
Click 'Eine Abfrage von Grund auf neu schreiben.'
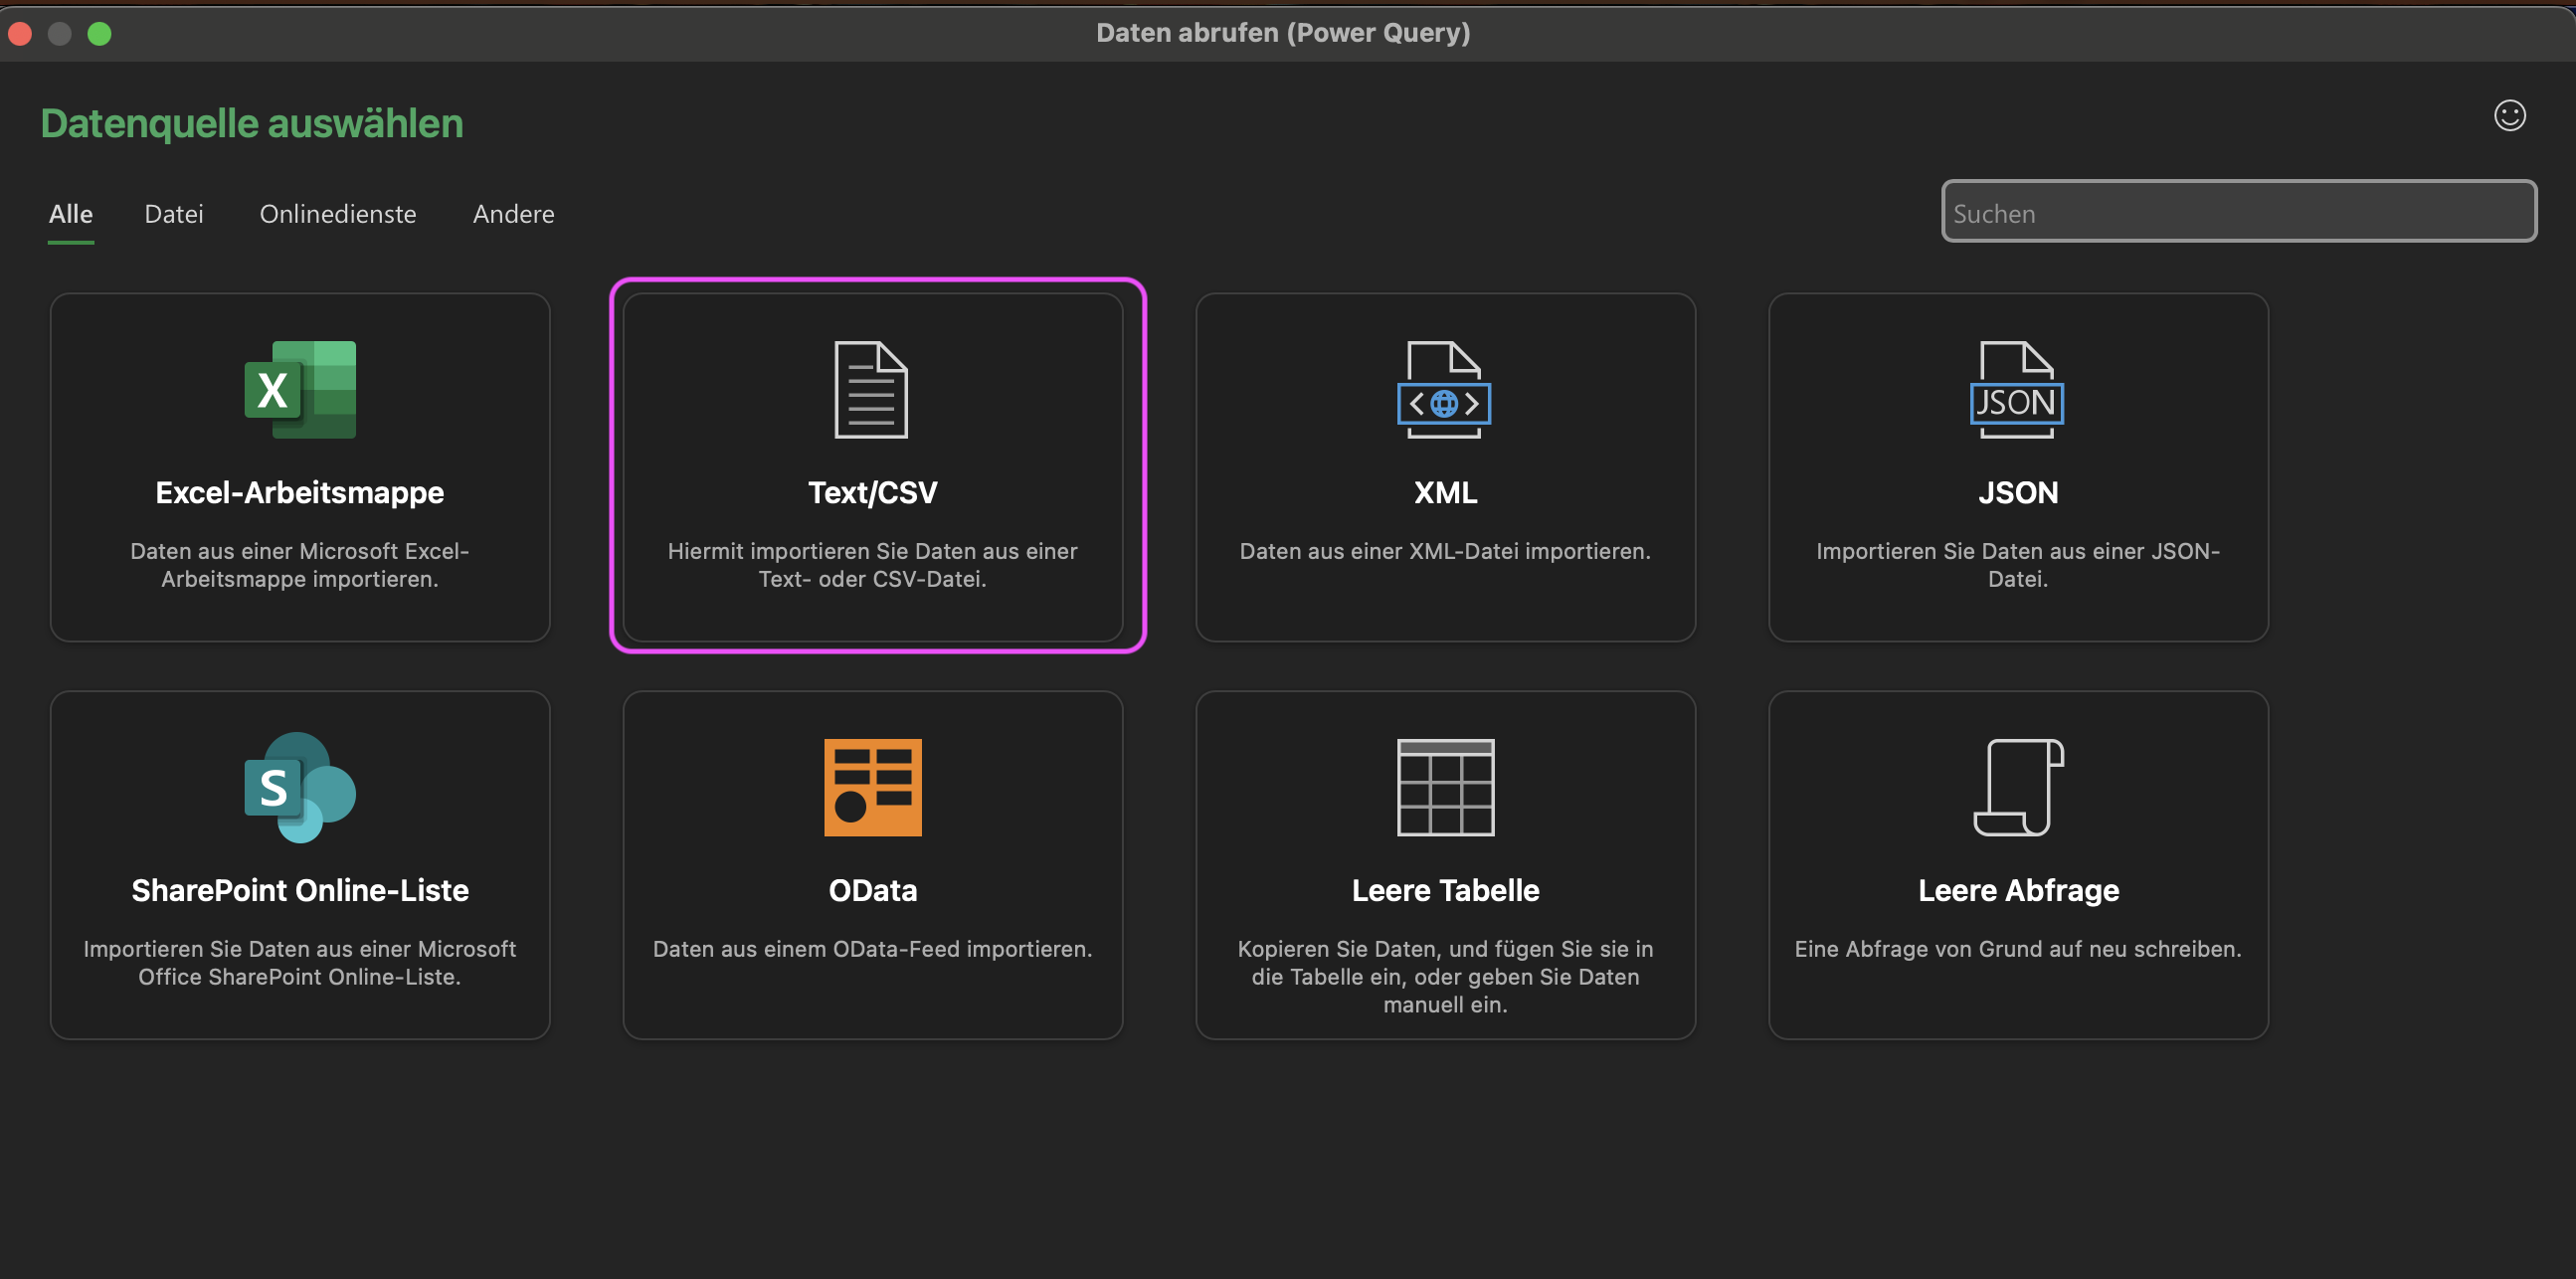click(2018, 949)
